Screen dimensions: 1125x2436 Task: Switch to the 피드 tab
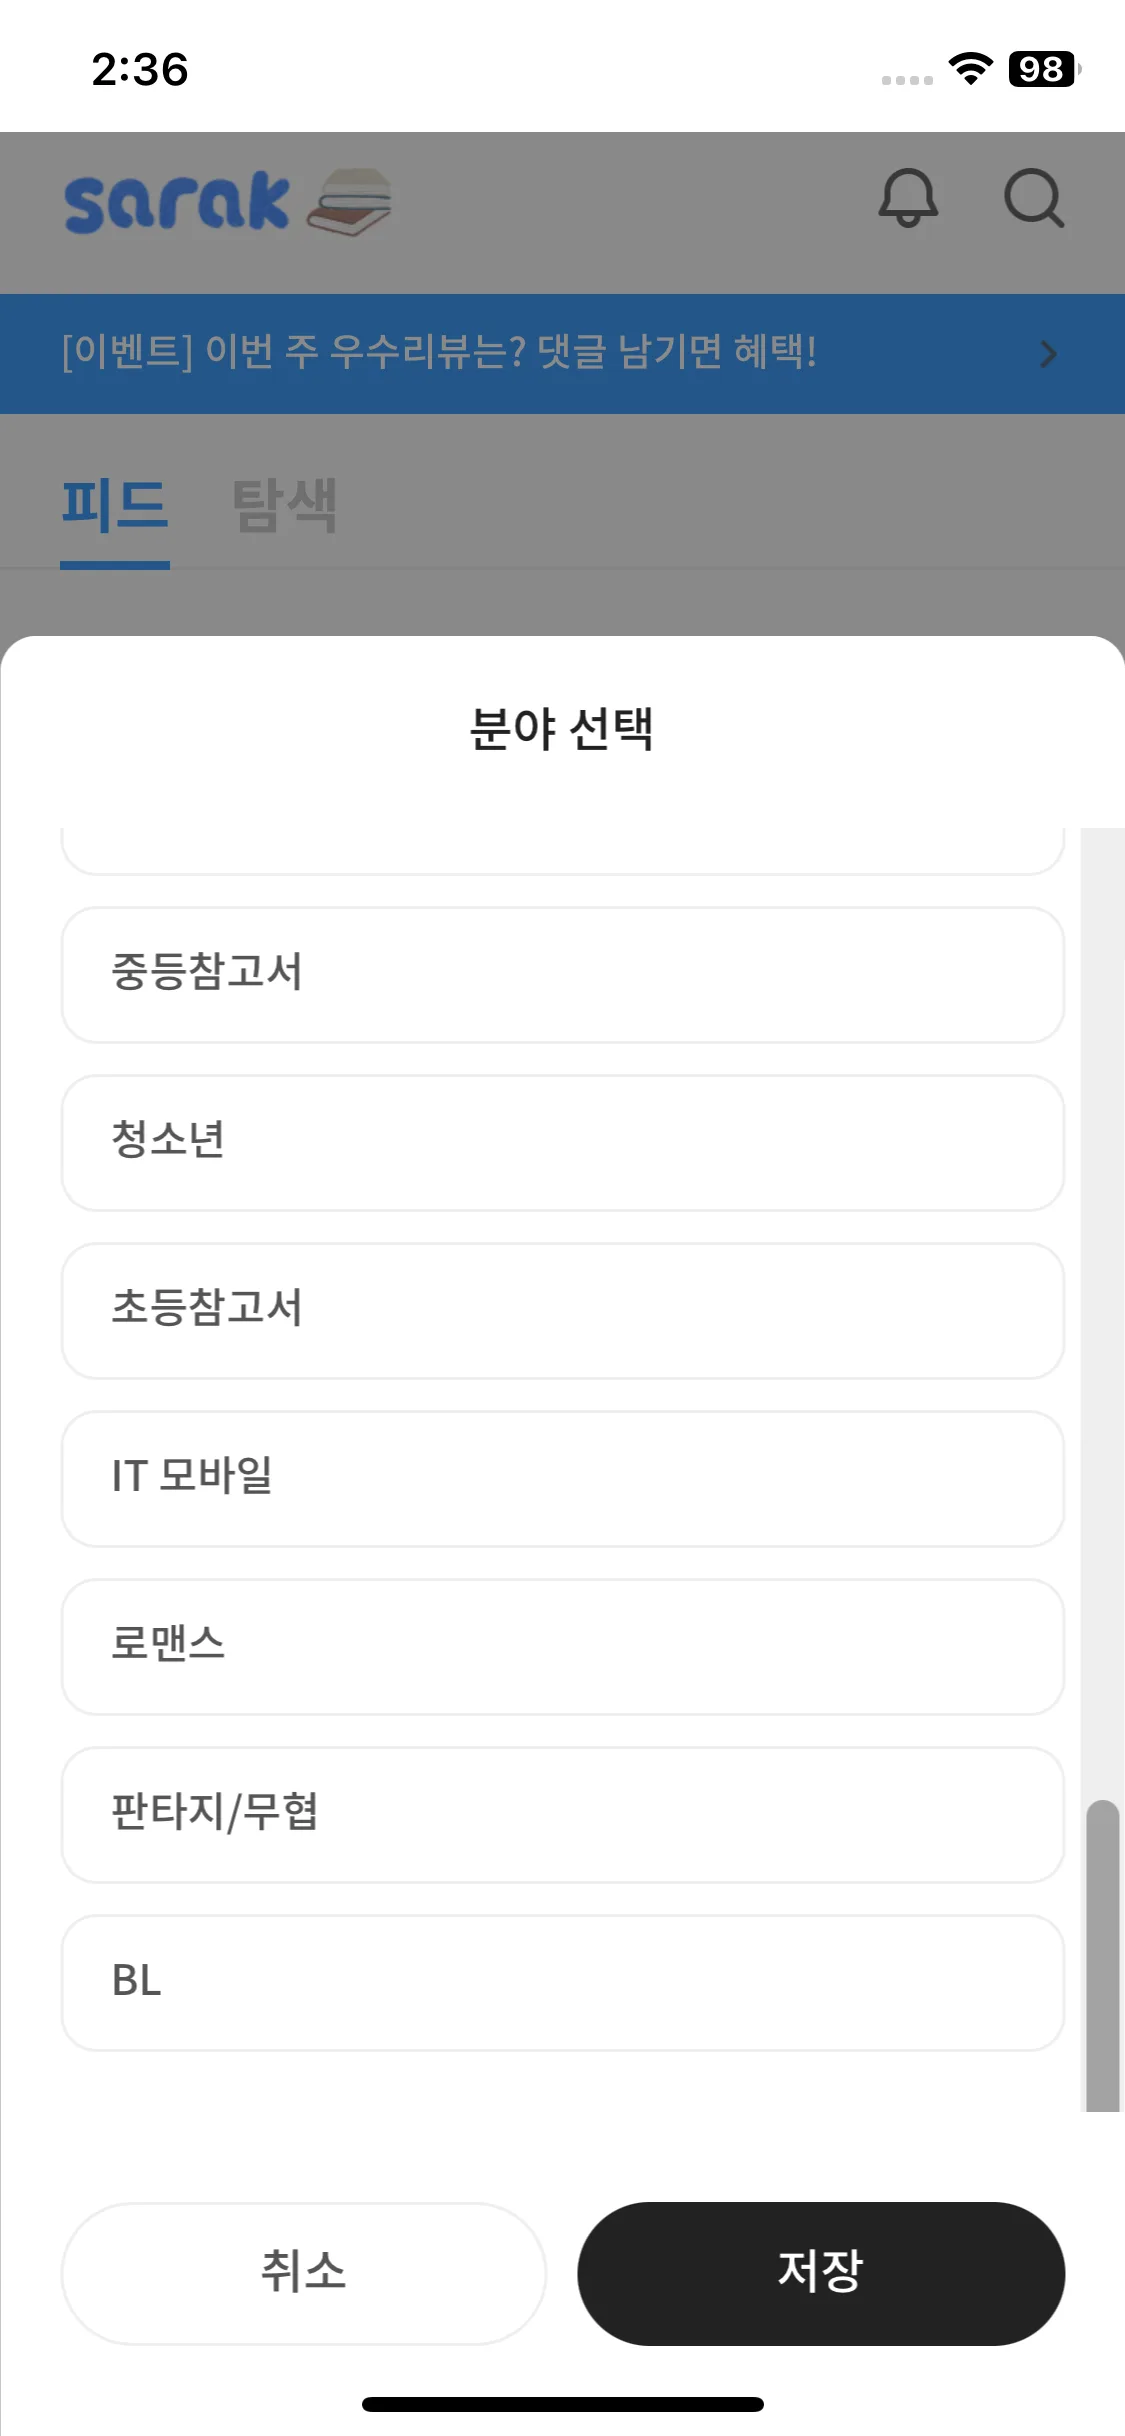pos(115,506)
